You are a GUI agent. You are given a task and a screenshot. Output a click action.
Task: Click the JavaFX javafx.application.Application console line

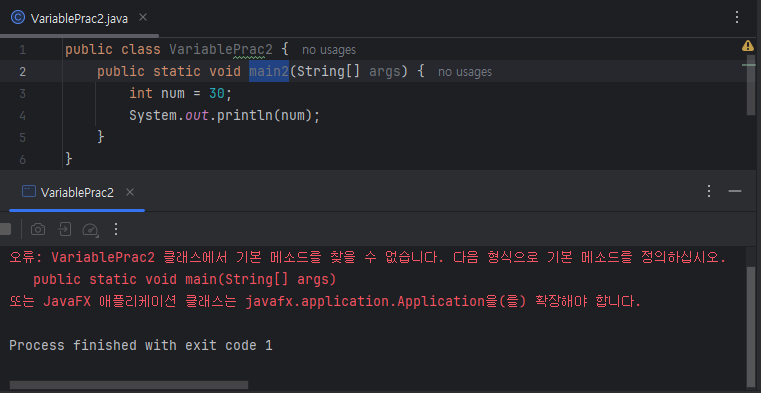tap(325, 302)
